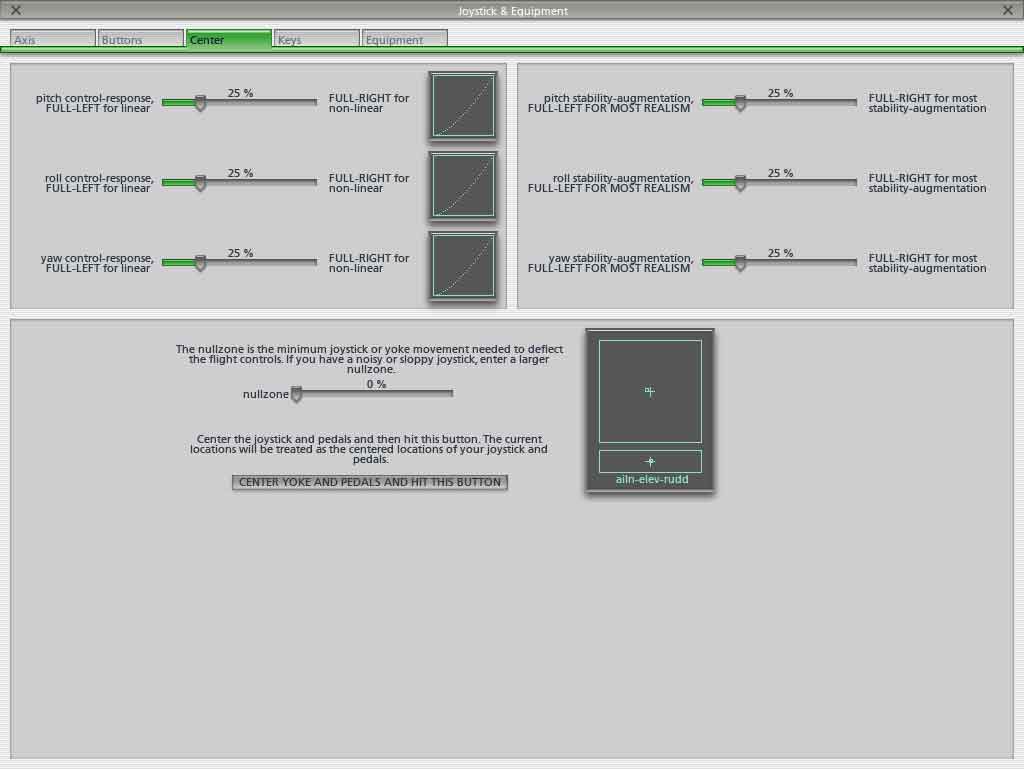The image size is (1024, 769).
Task: Click the yaw response curve graph
Action: pos(463,265)
